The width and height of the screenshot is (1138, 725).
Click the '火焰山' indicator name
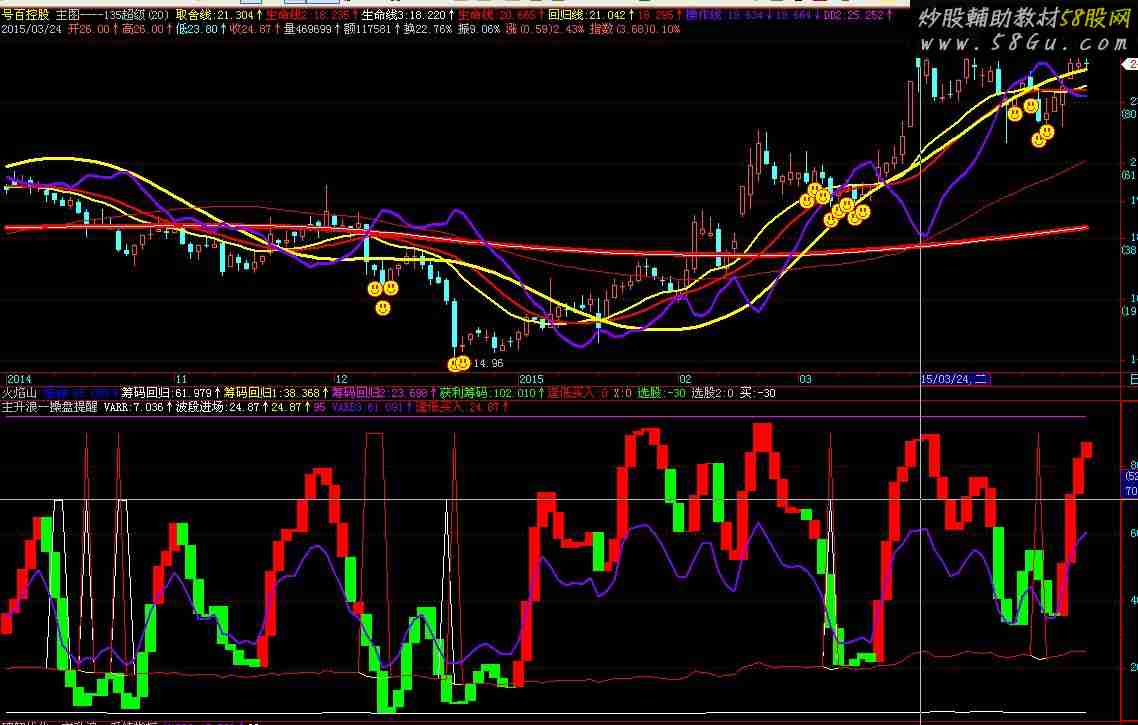19,393
